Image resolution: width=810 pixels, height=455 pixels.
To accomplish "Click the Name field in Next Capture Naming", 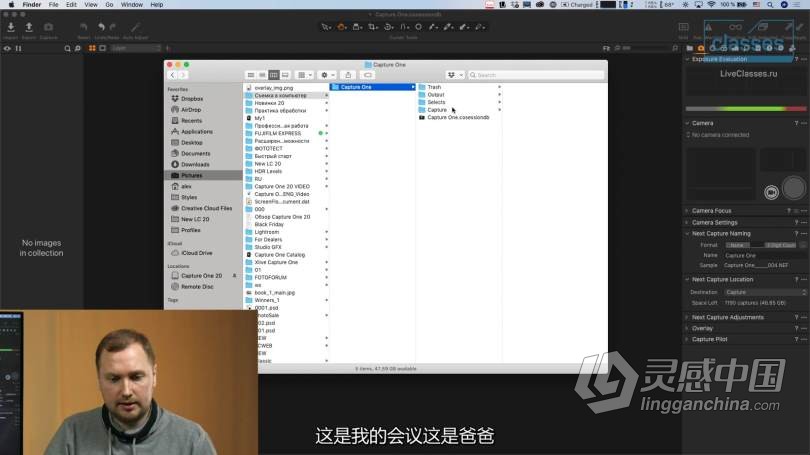I will coord(765,256).
